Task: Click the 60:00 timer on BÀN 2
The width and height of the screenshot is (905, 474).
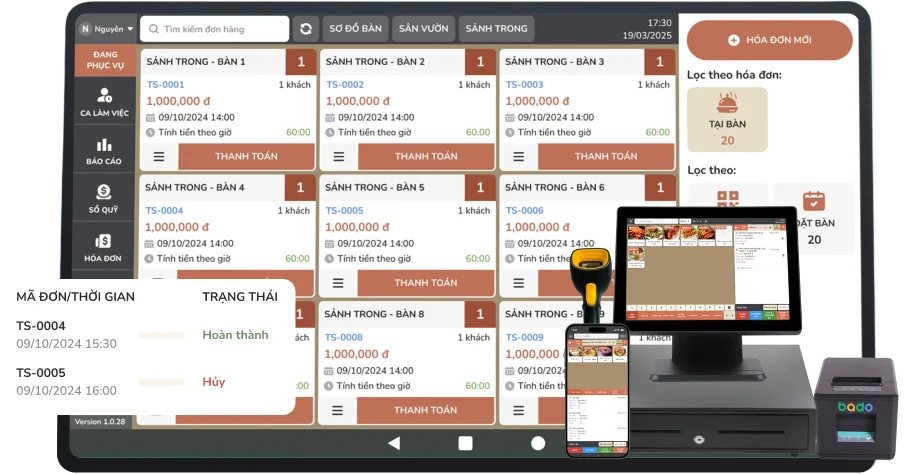Action: pos(478,133)
